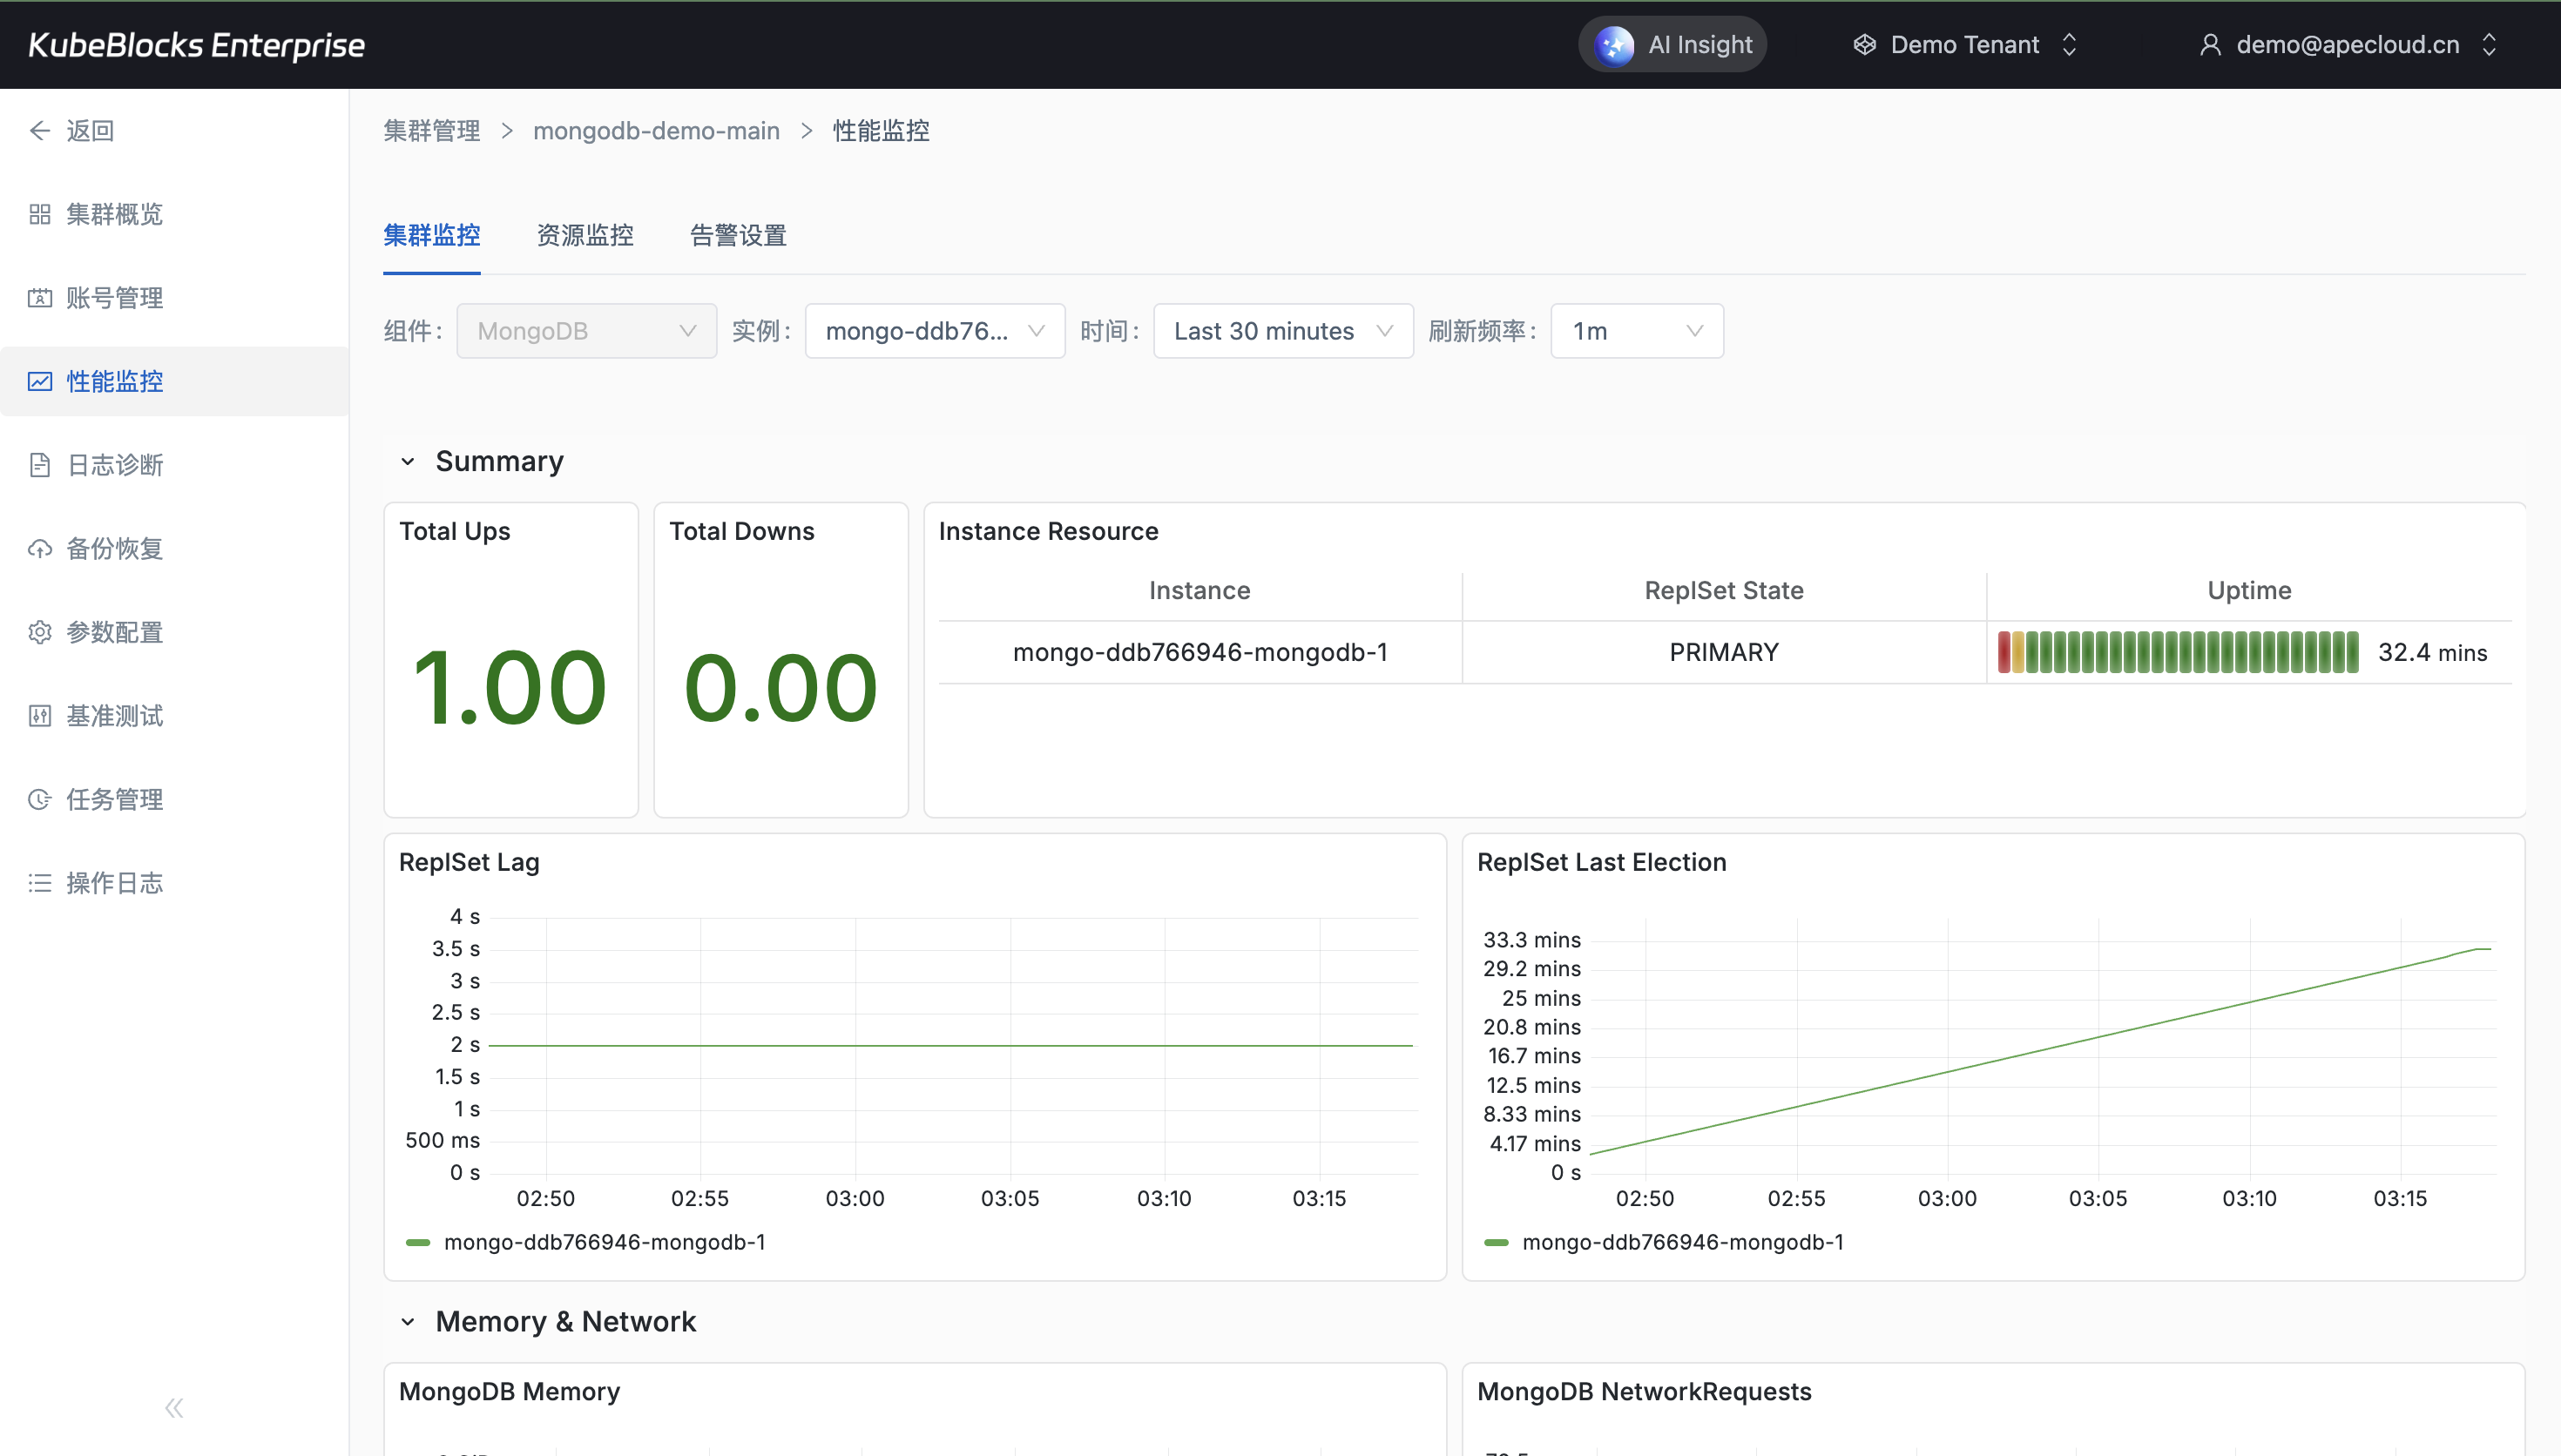Open the Last 30 minutes time dropdown
The width and height of the screenshot is (2561, 1456).
[1282, 331]
